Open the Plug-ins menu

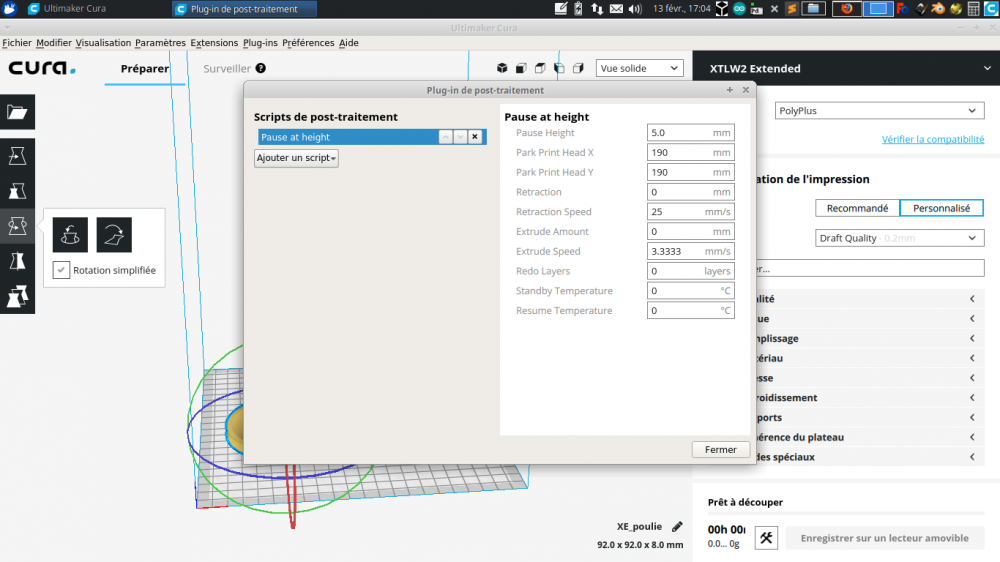260,43
